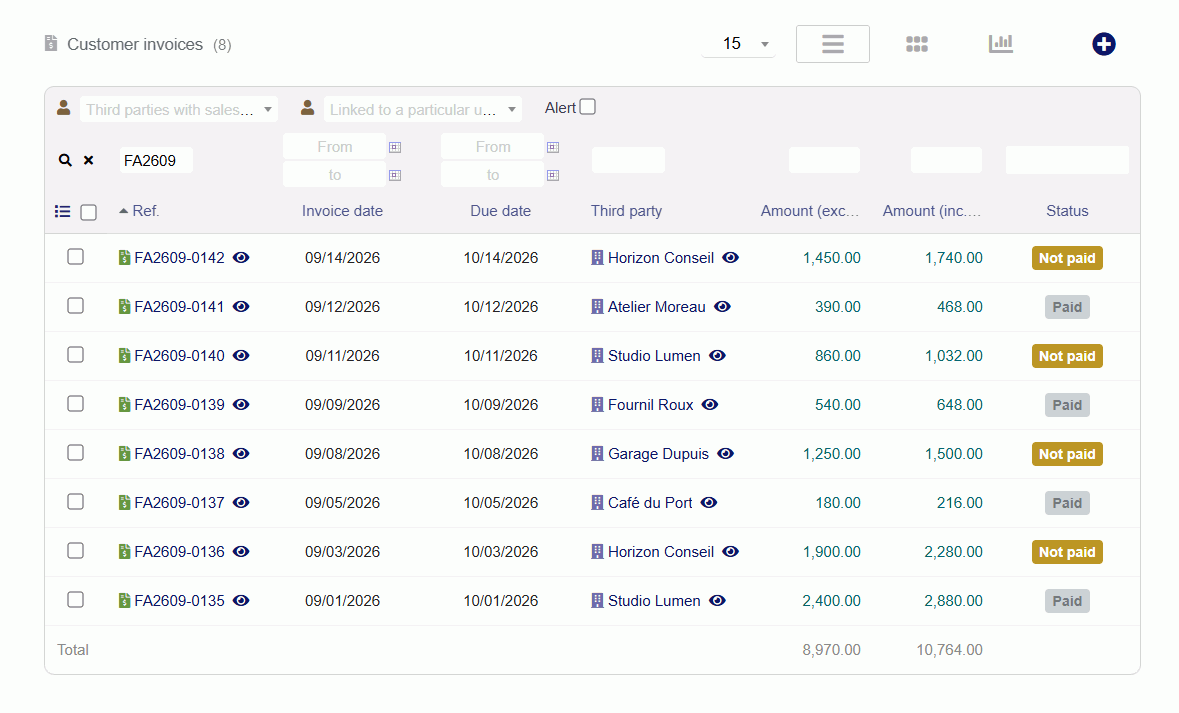Screen dimensions: 1179x713
Task: Switch to list view mode
Action: pyautogui.click(x=832, y=44)
